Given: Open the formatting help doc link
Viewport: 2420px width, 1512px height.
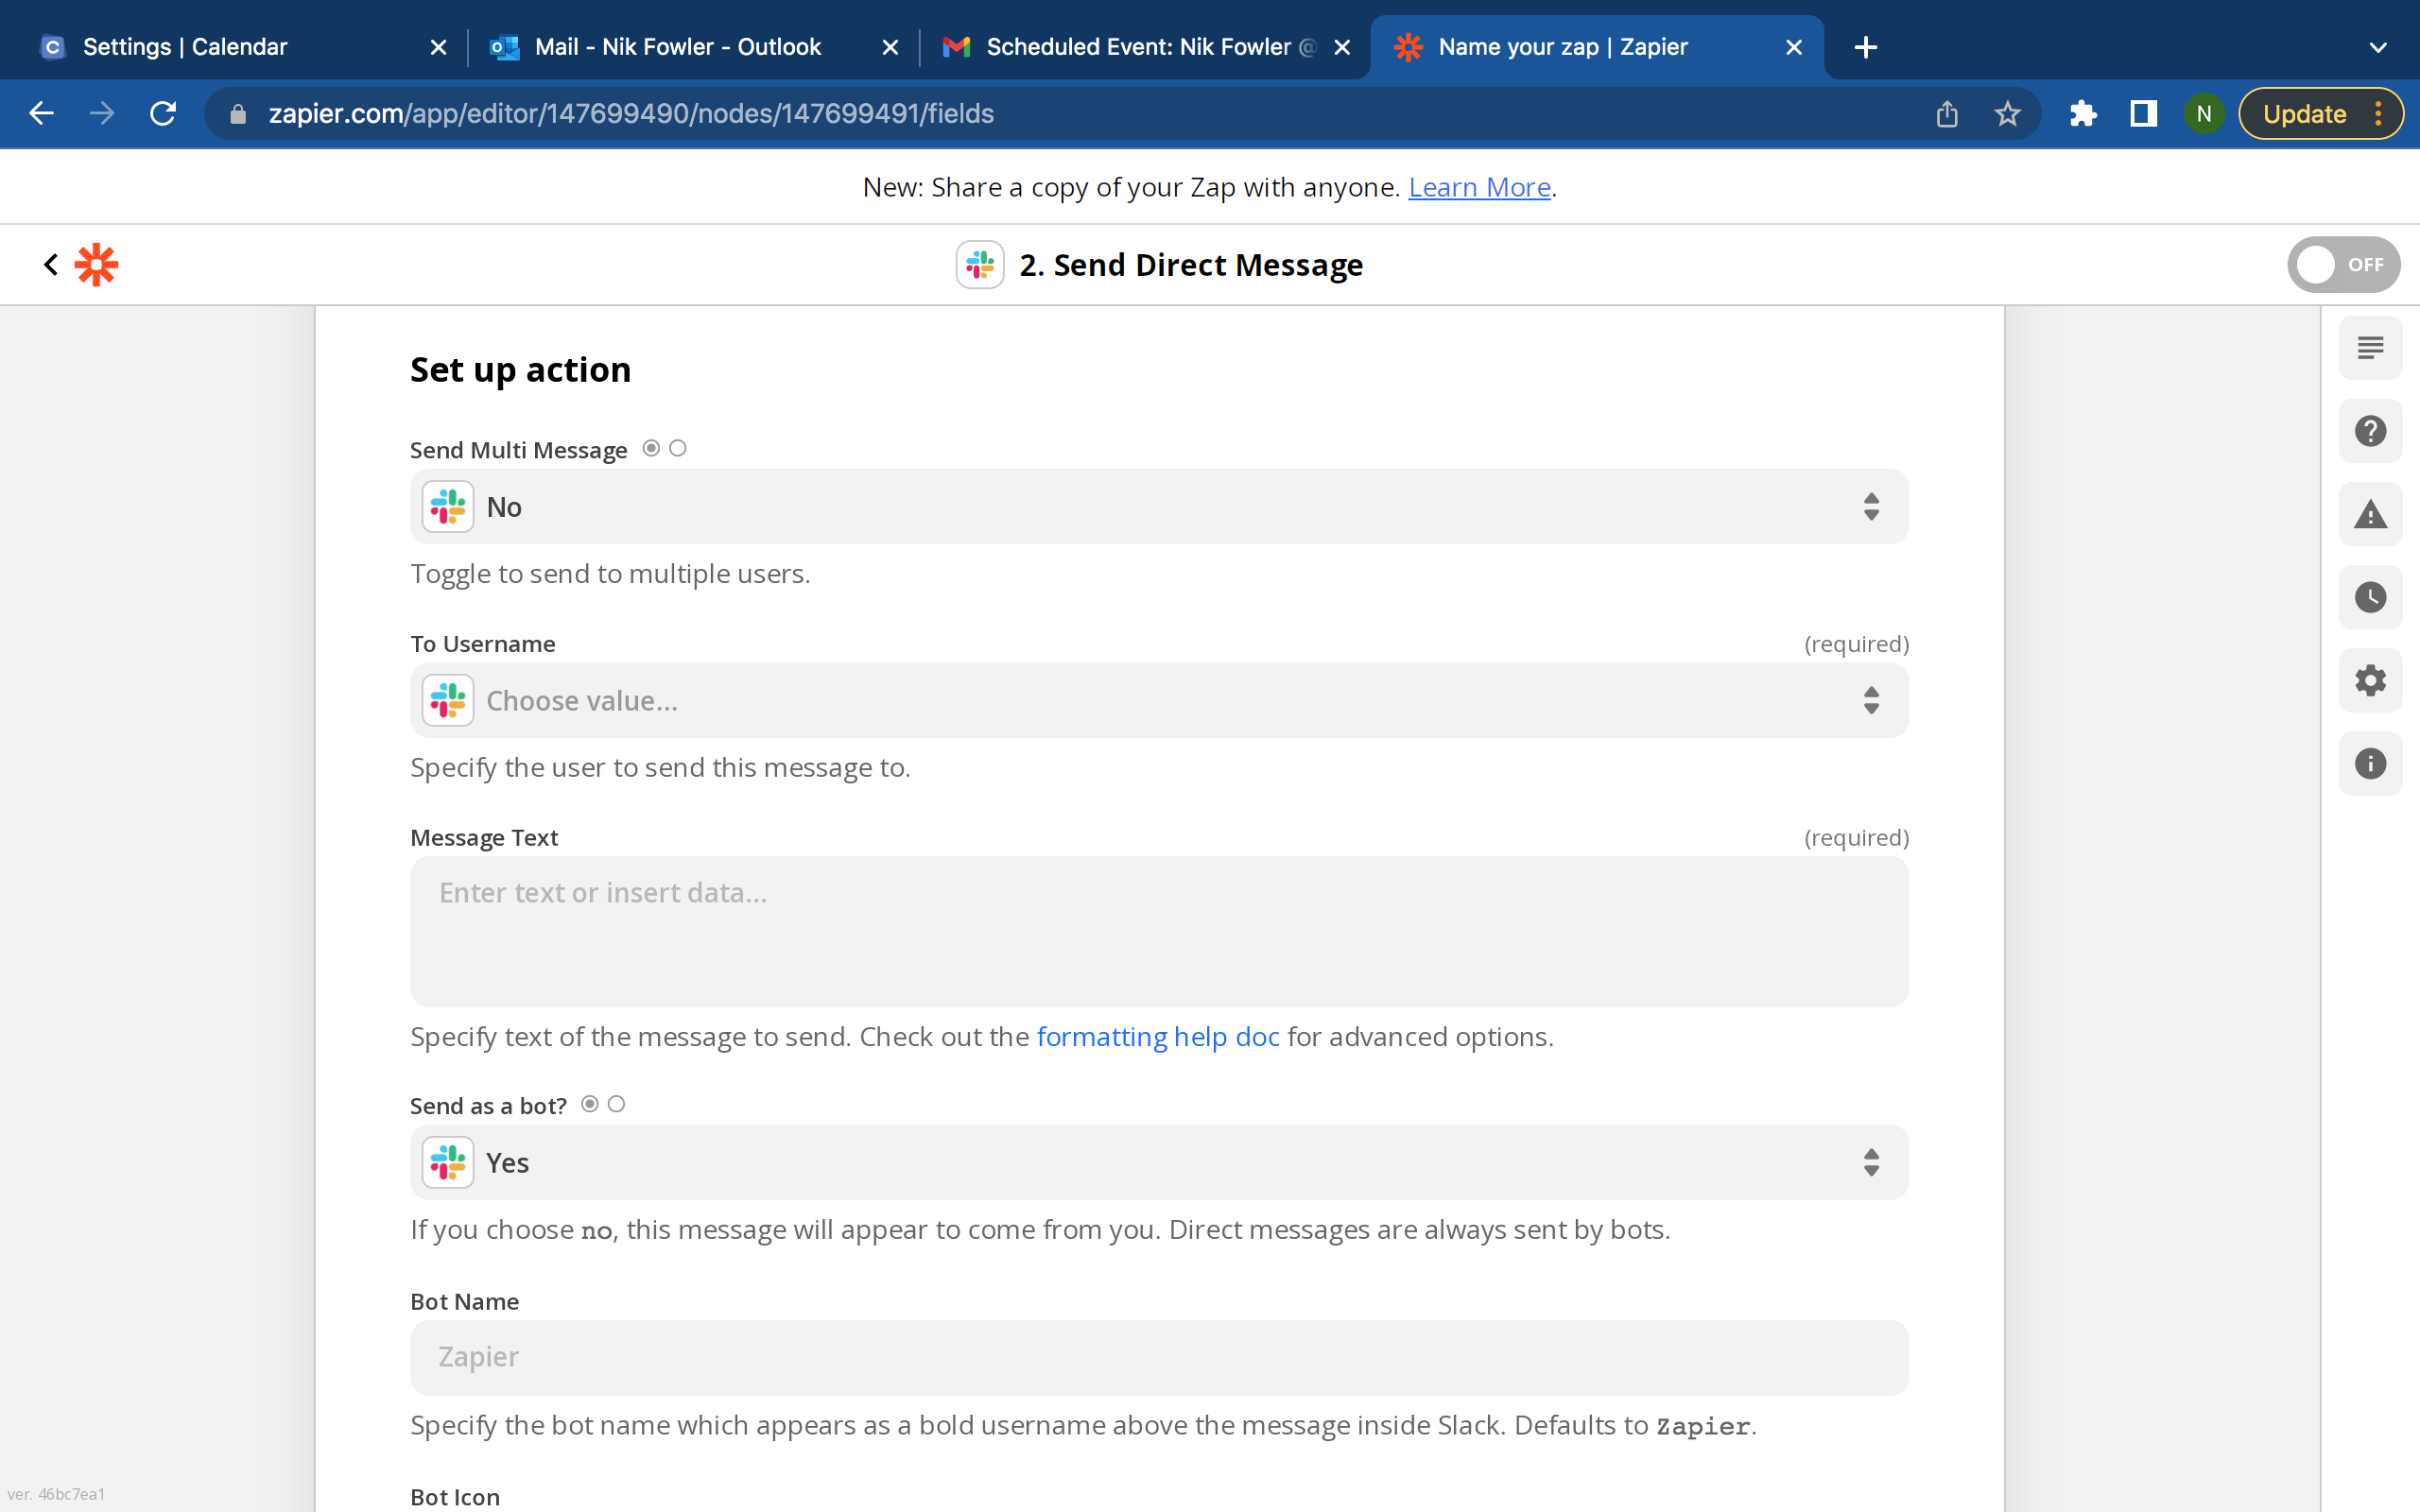Looking at the screenshot, I should pos(1157,1037).
